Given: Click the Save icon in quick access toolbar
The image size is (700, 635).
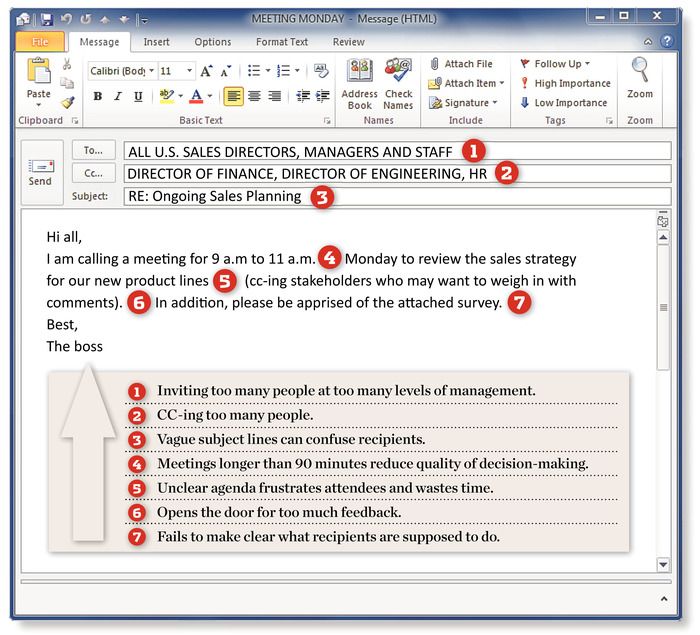Looking at the screenshot, I should tap(47, 19).
